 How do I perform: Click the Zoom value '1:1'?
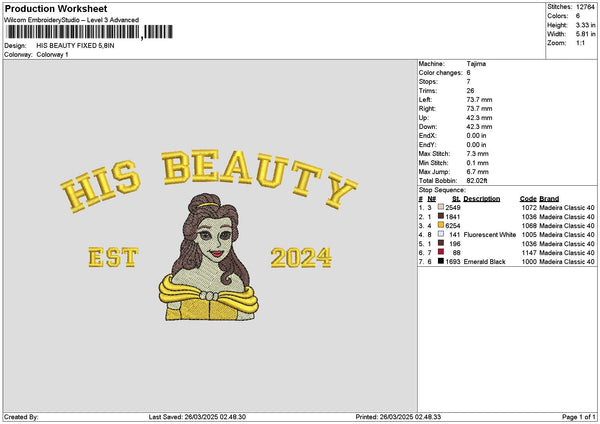pos(580,43)
